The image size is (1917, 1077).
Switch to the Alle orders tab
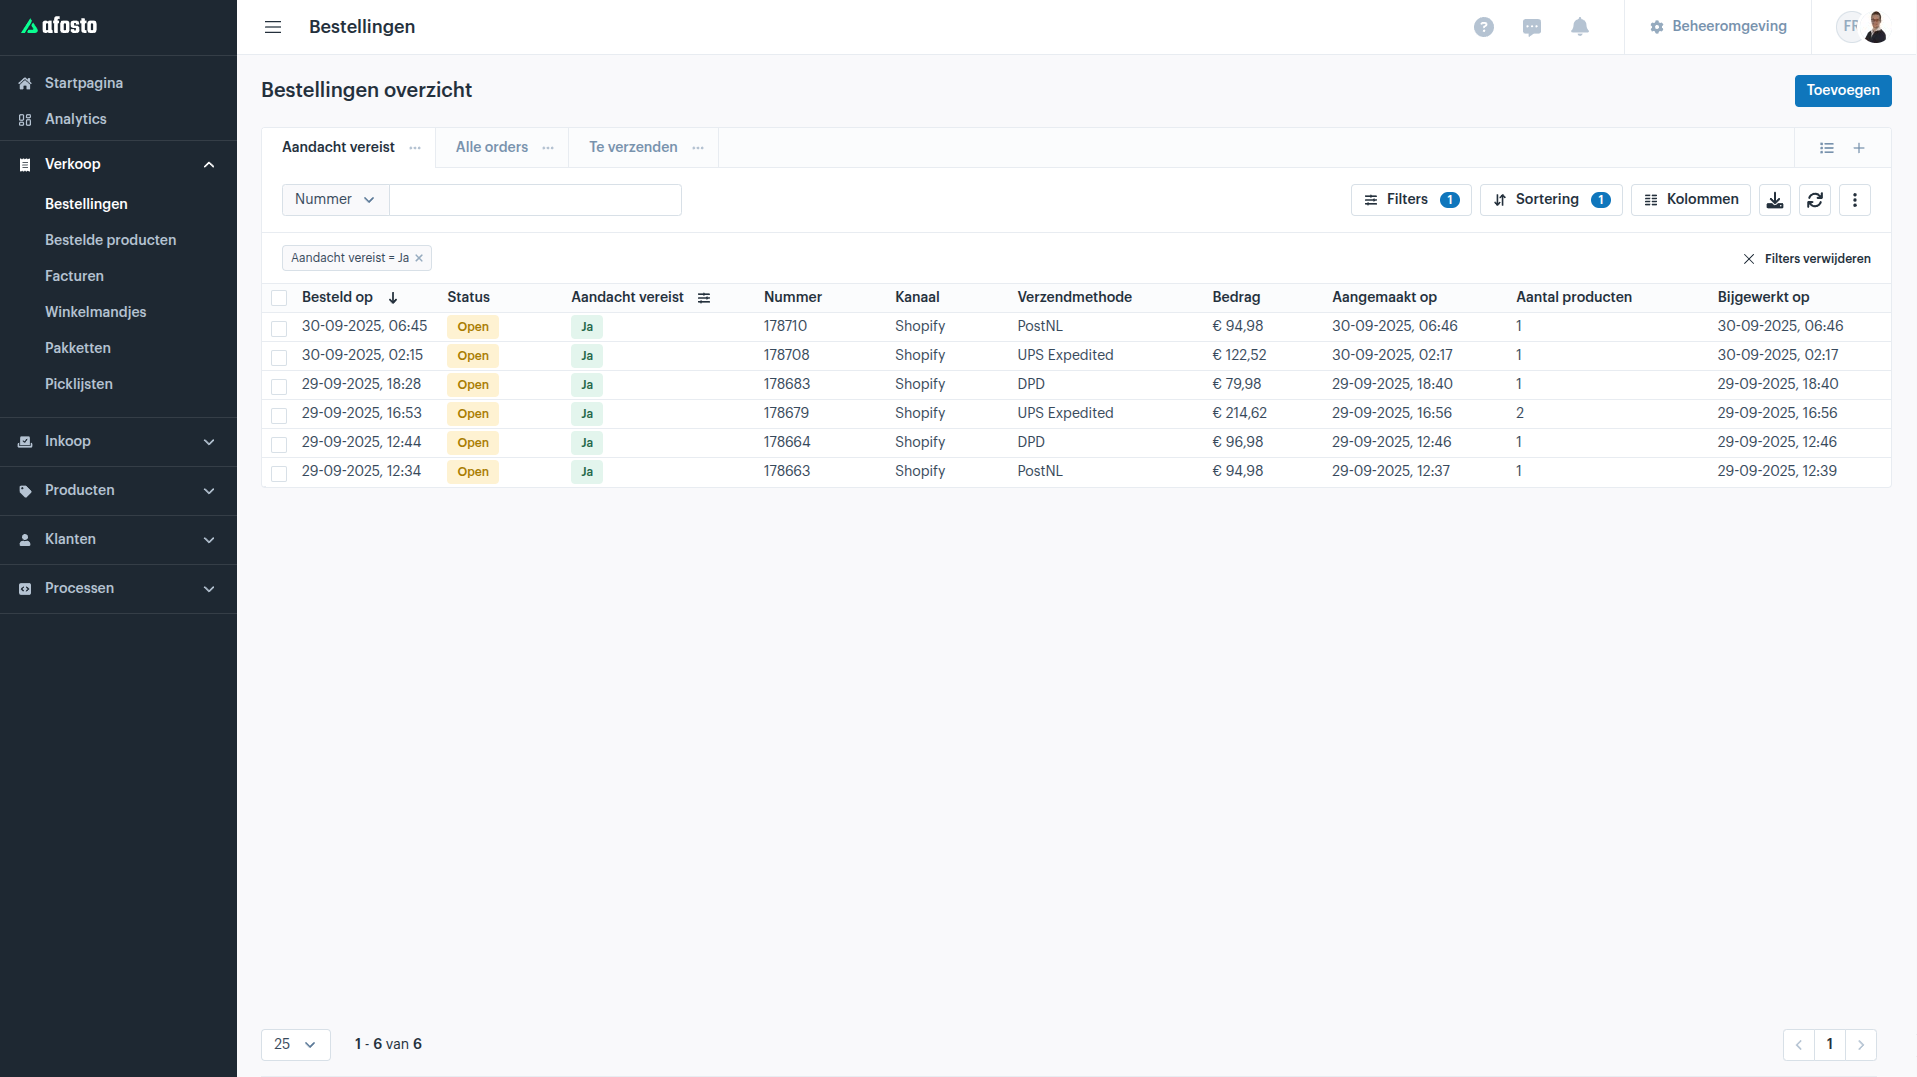(491, 147)
